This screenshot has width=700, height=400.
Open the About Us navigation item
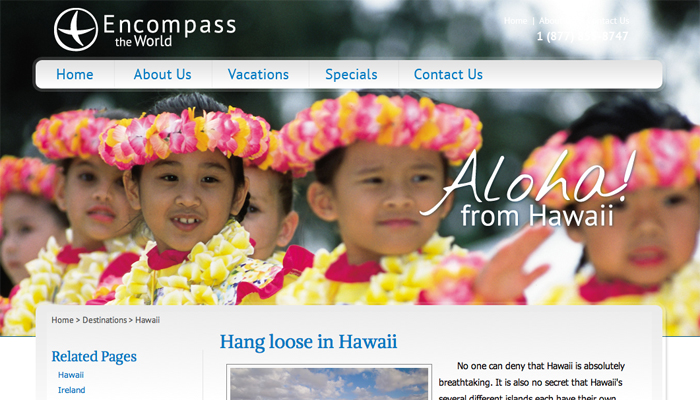[x=162, y=74]
